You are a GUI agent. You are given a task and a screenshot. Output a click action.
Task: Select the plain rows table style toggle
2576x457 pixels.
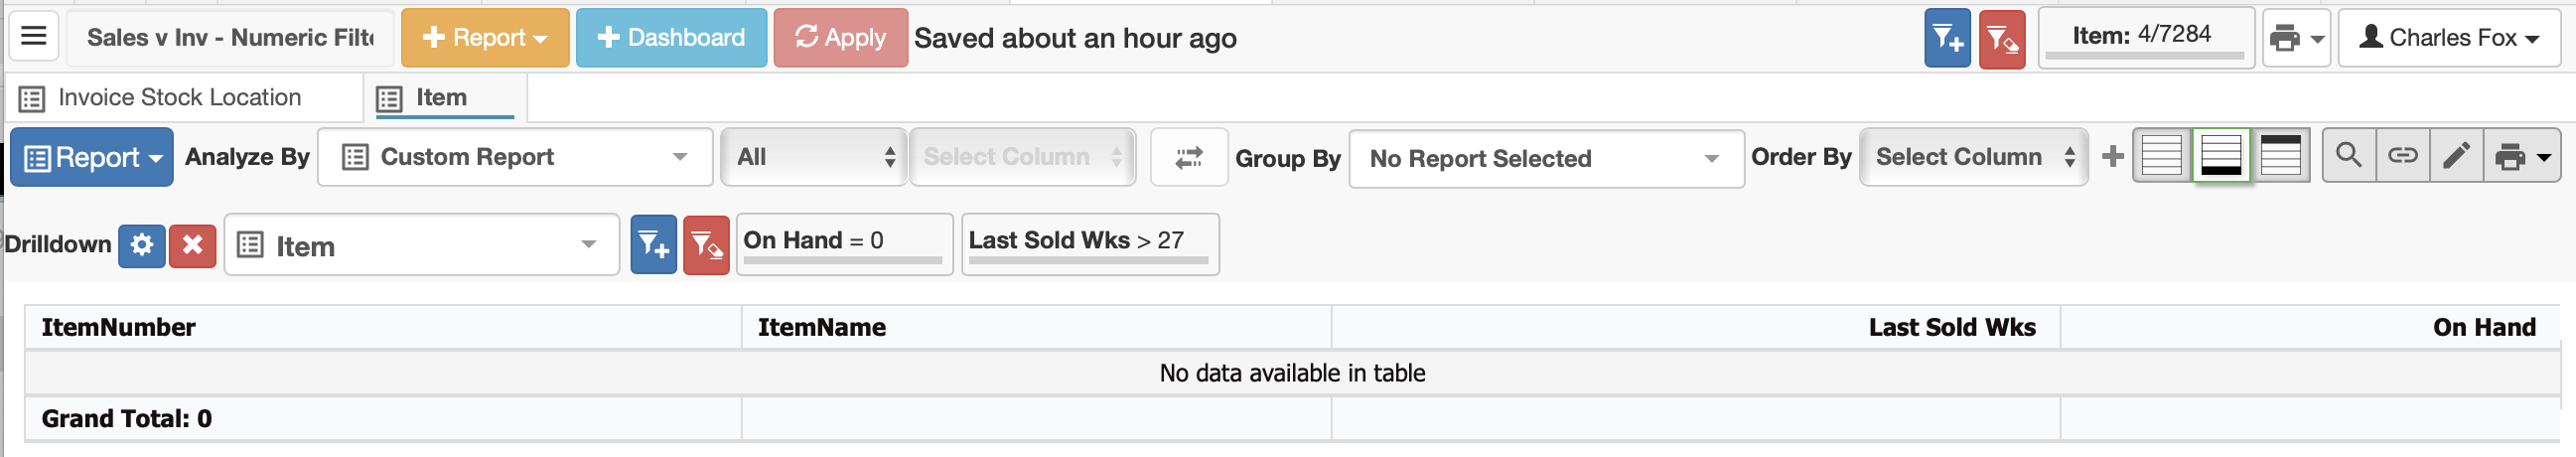2161,156
